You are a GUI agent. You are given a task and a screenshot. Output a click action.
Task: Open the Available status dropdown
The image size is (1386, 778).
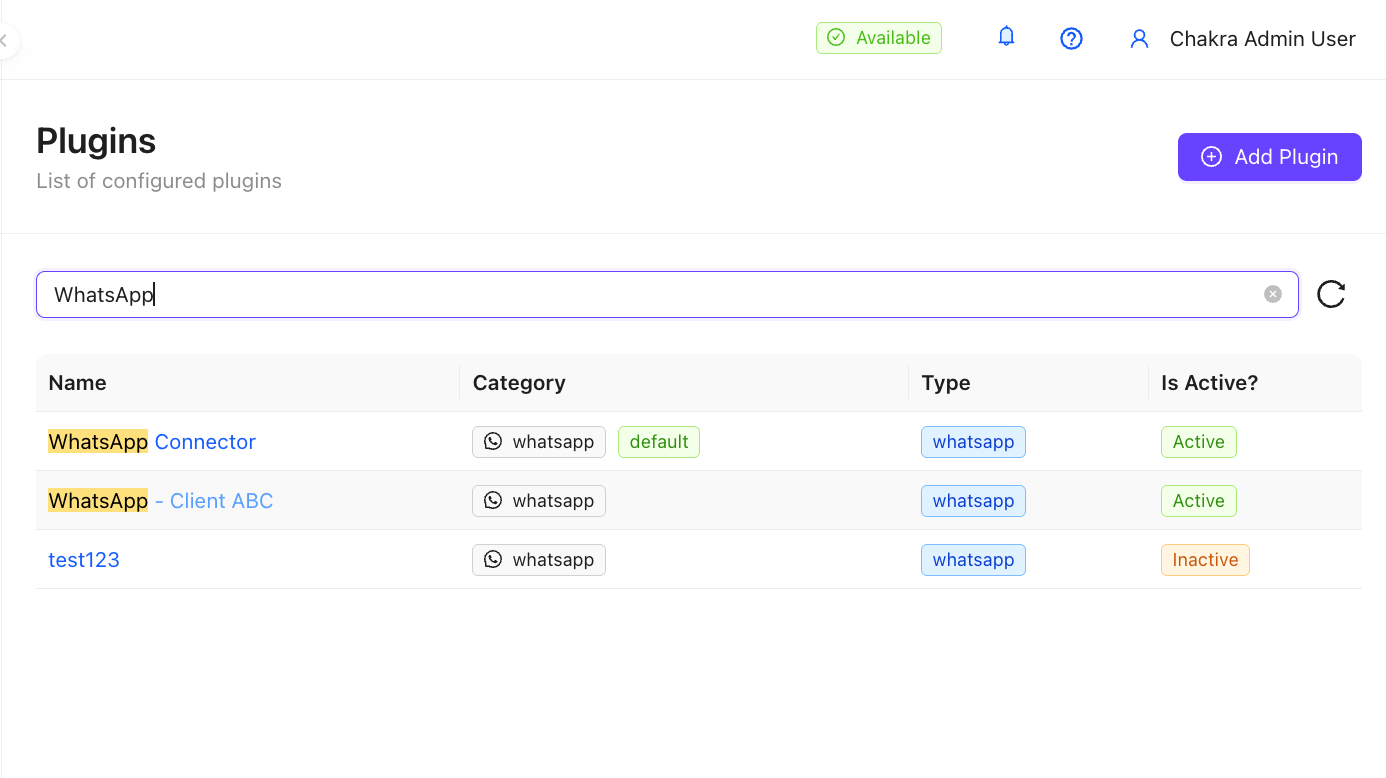878,37
